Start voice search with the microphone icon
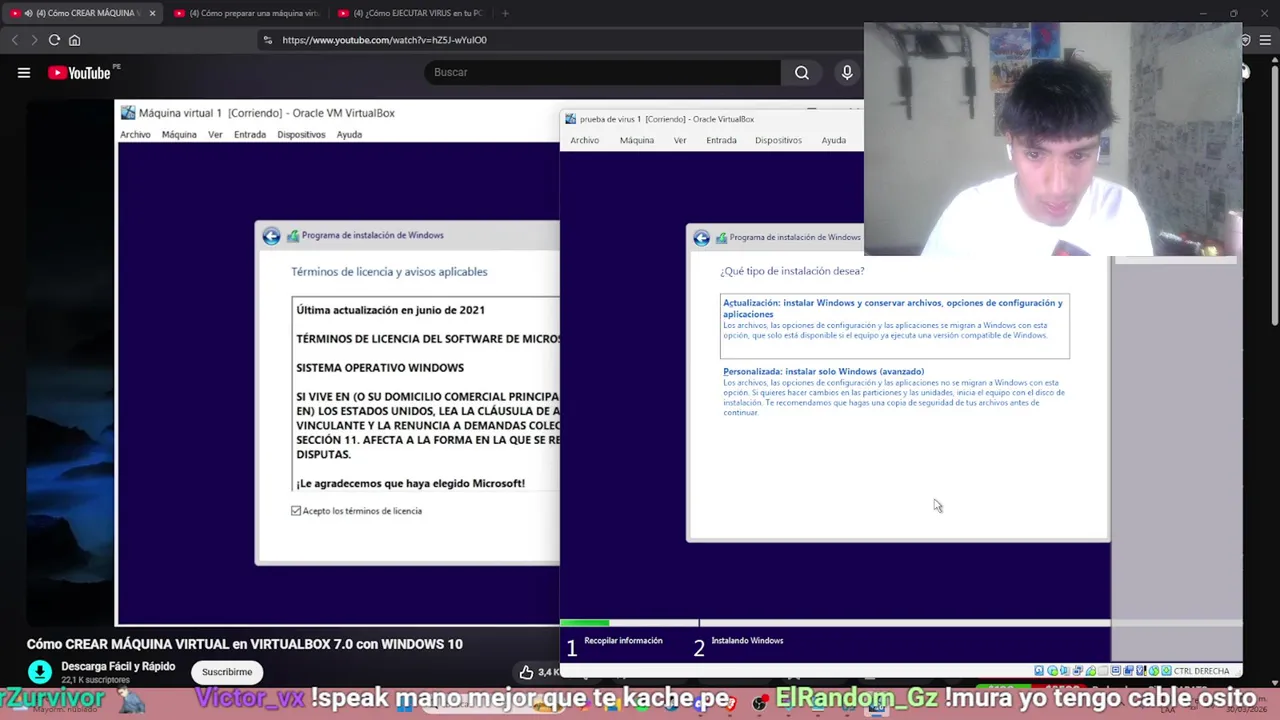 (x=847, y=72)
